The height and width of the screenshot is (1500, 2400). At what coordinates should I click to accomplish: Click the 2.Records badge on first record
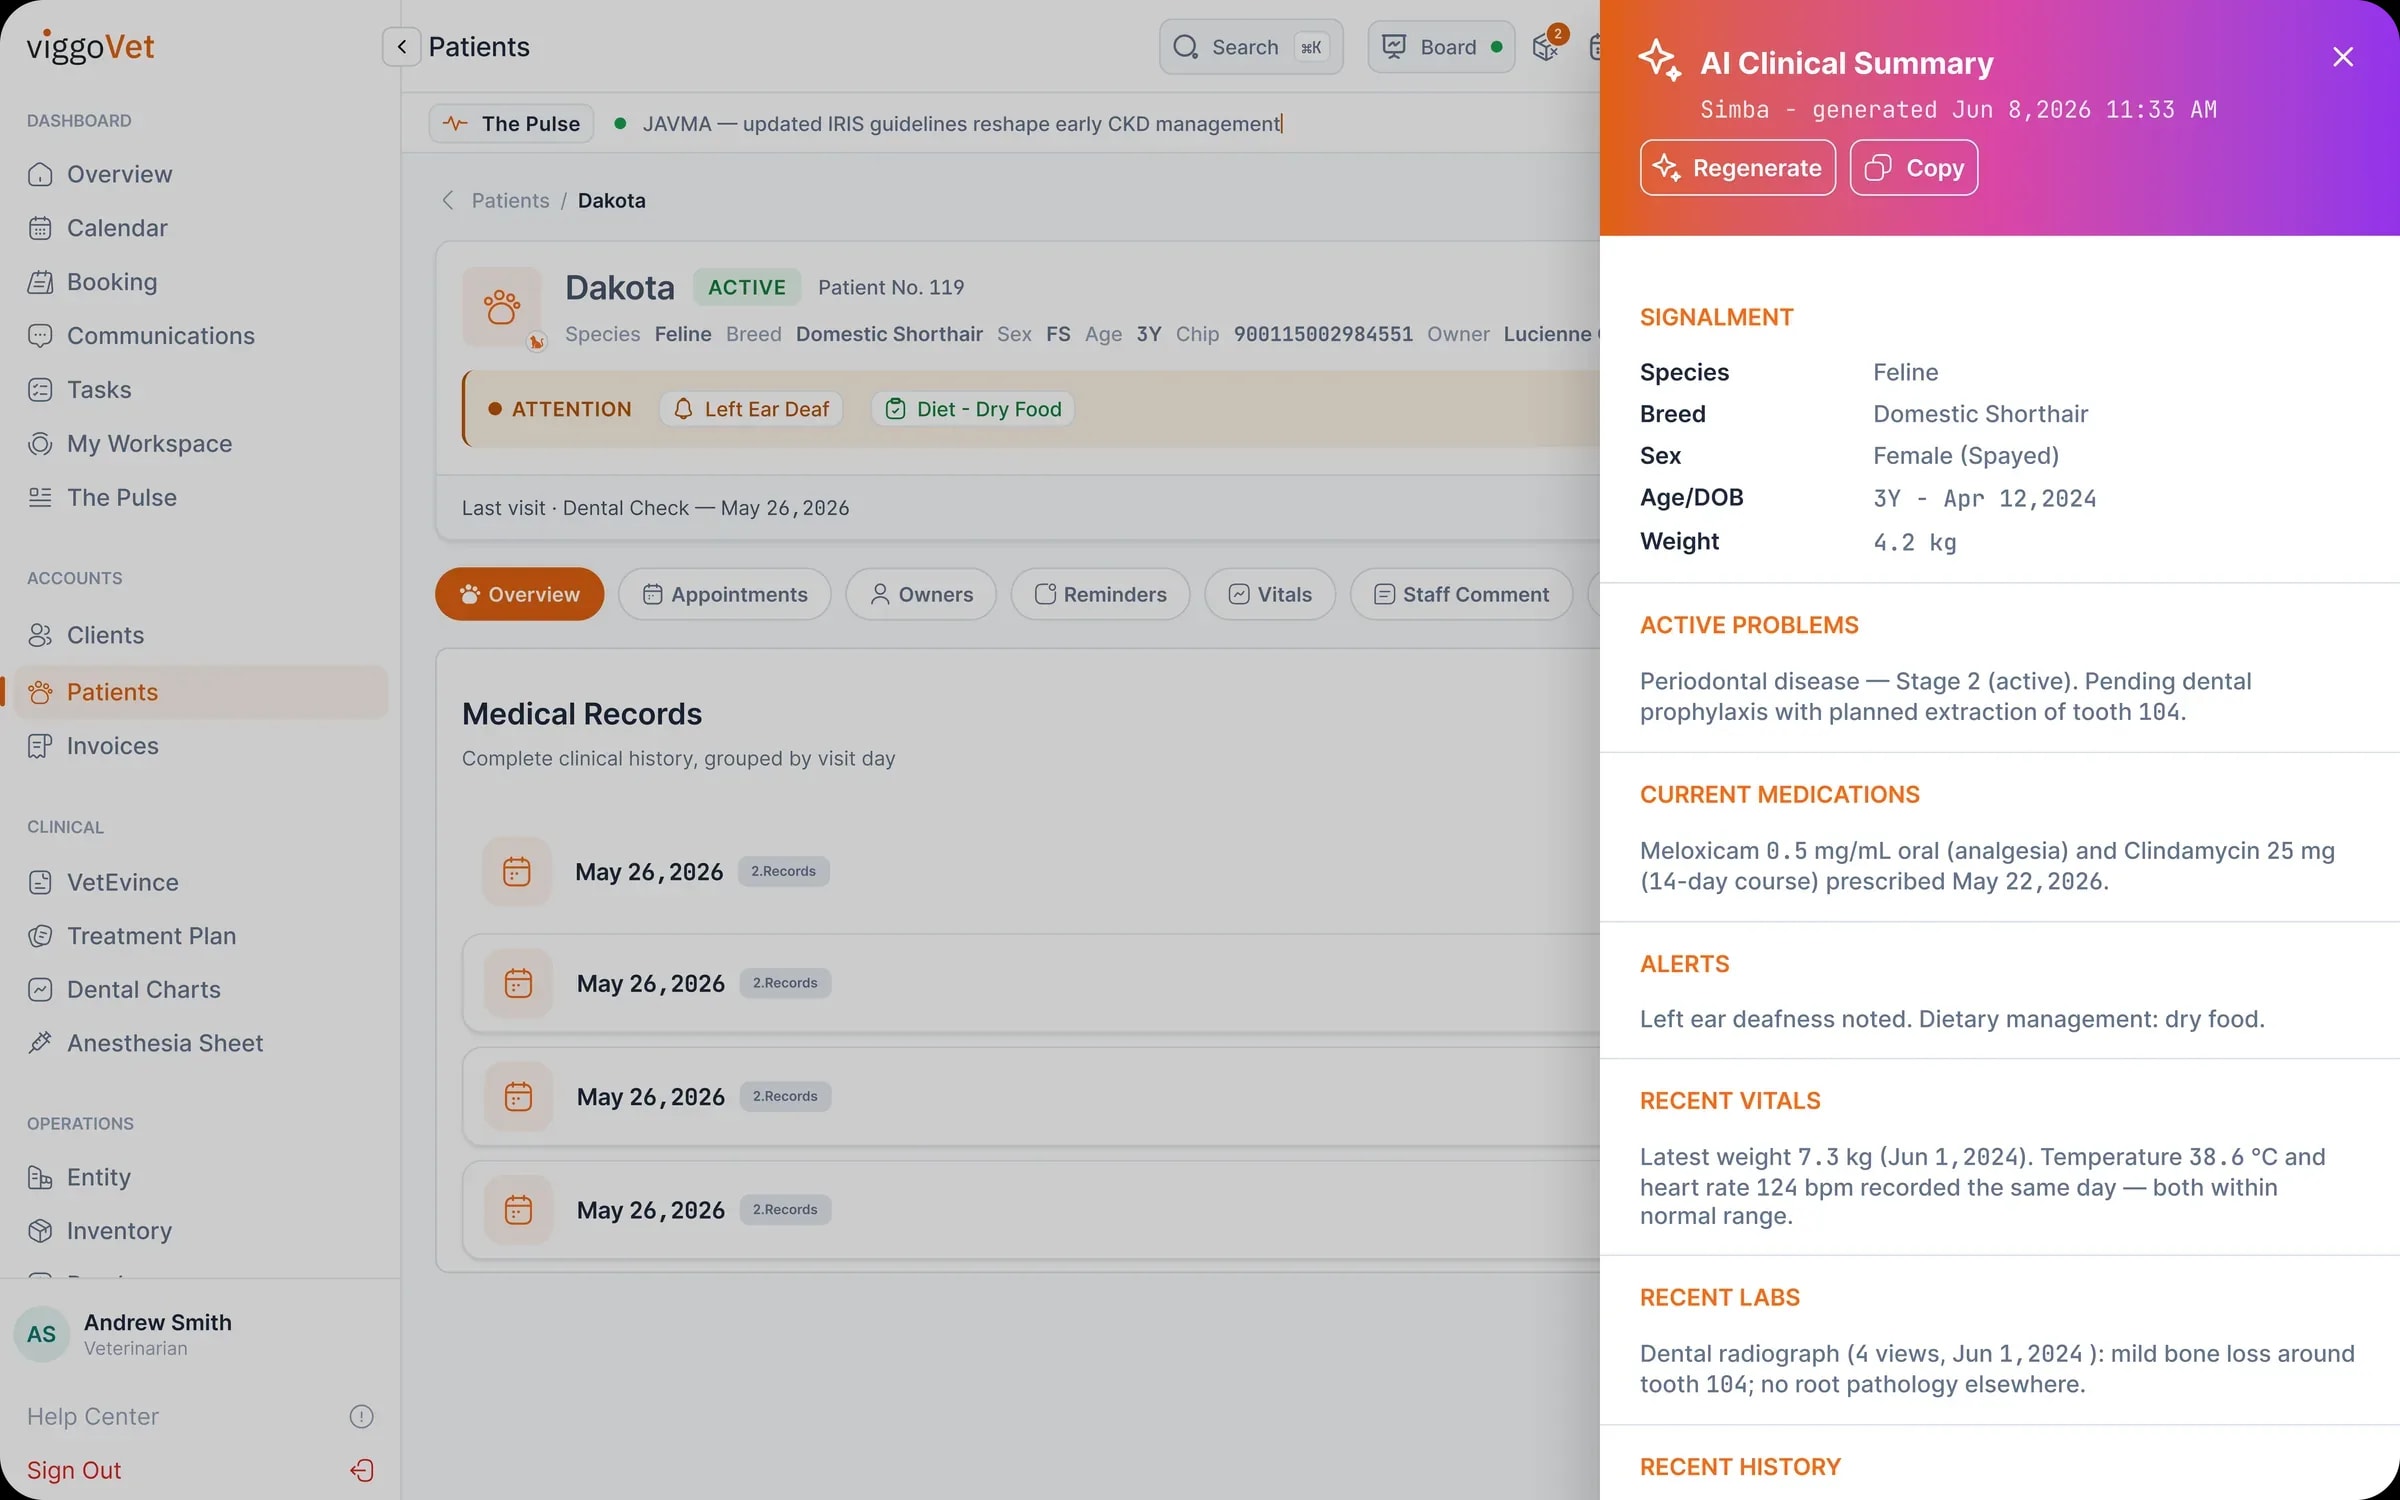click(783, 872)
